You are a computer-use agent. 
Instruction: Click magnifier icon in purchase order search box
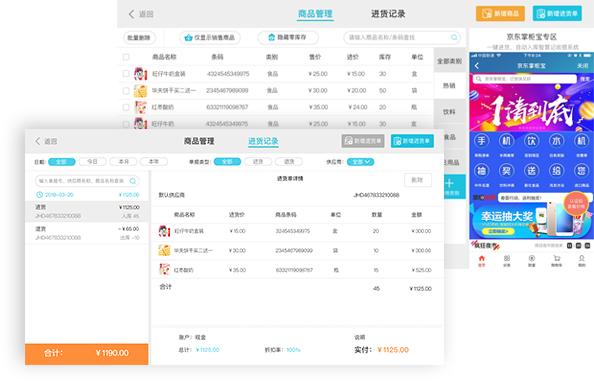(133, 181)
